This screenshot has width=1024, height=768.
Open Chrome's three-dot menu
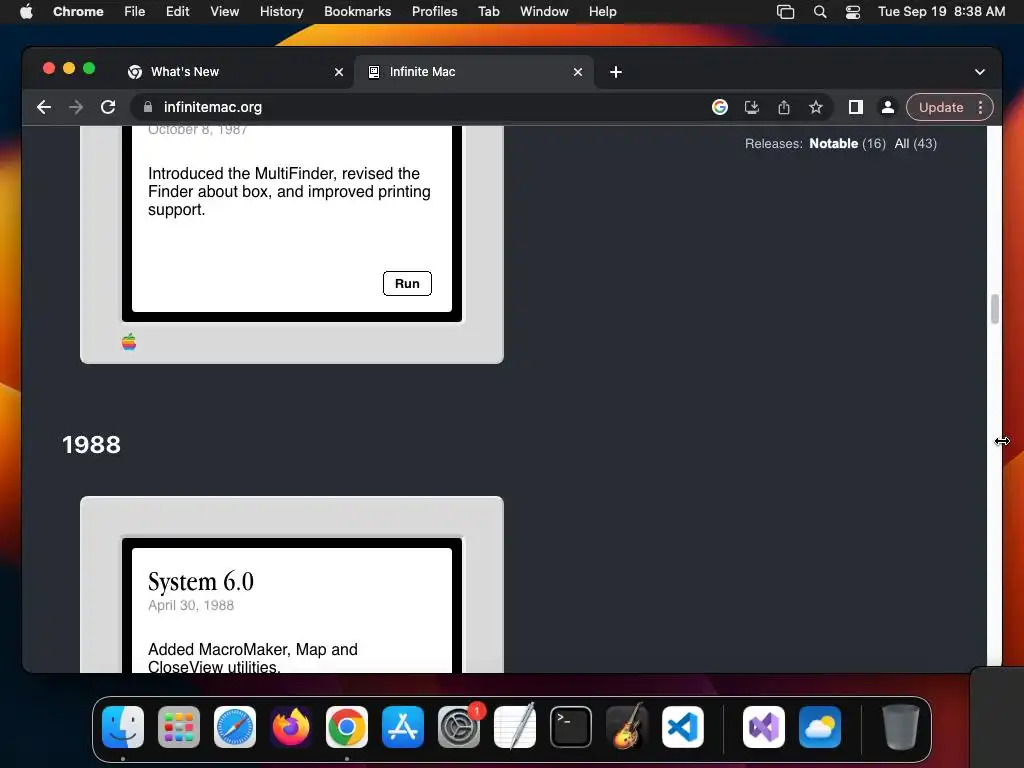click(x=980, y=107)
